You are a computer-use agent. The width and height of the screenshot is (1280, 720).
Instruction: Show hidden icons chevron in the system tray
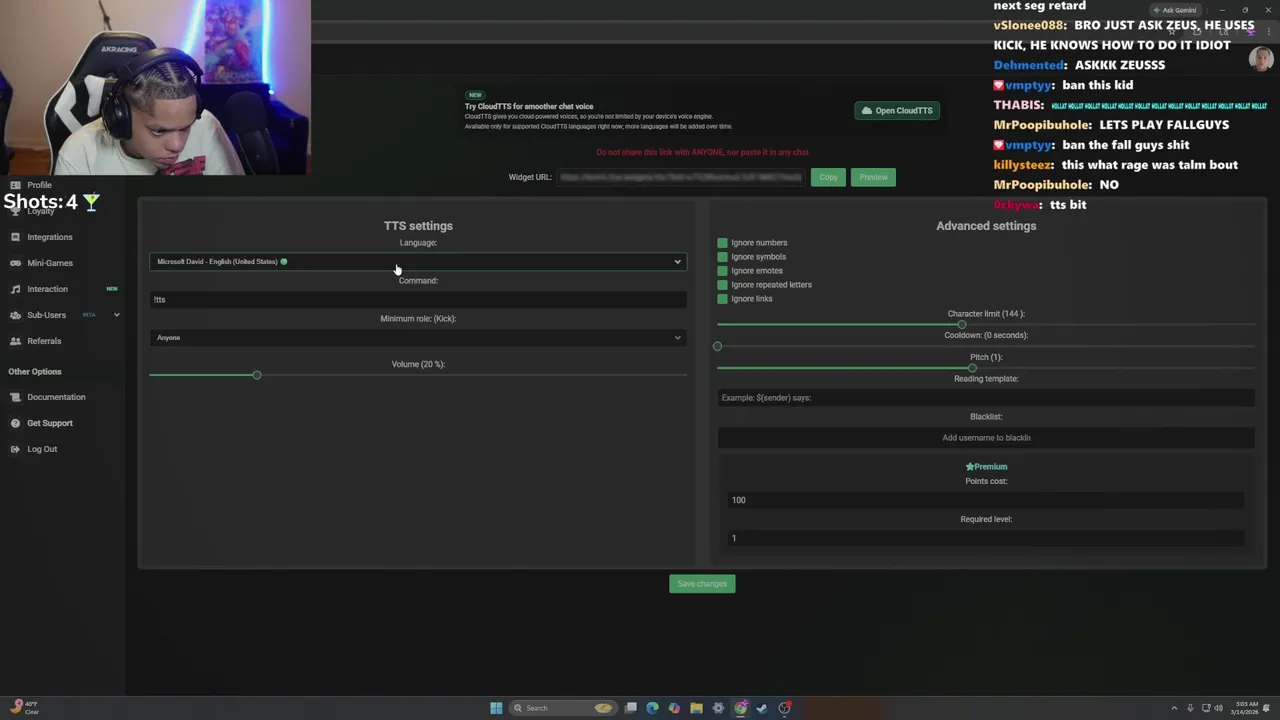[x=1174, y=708]
